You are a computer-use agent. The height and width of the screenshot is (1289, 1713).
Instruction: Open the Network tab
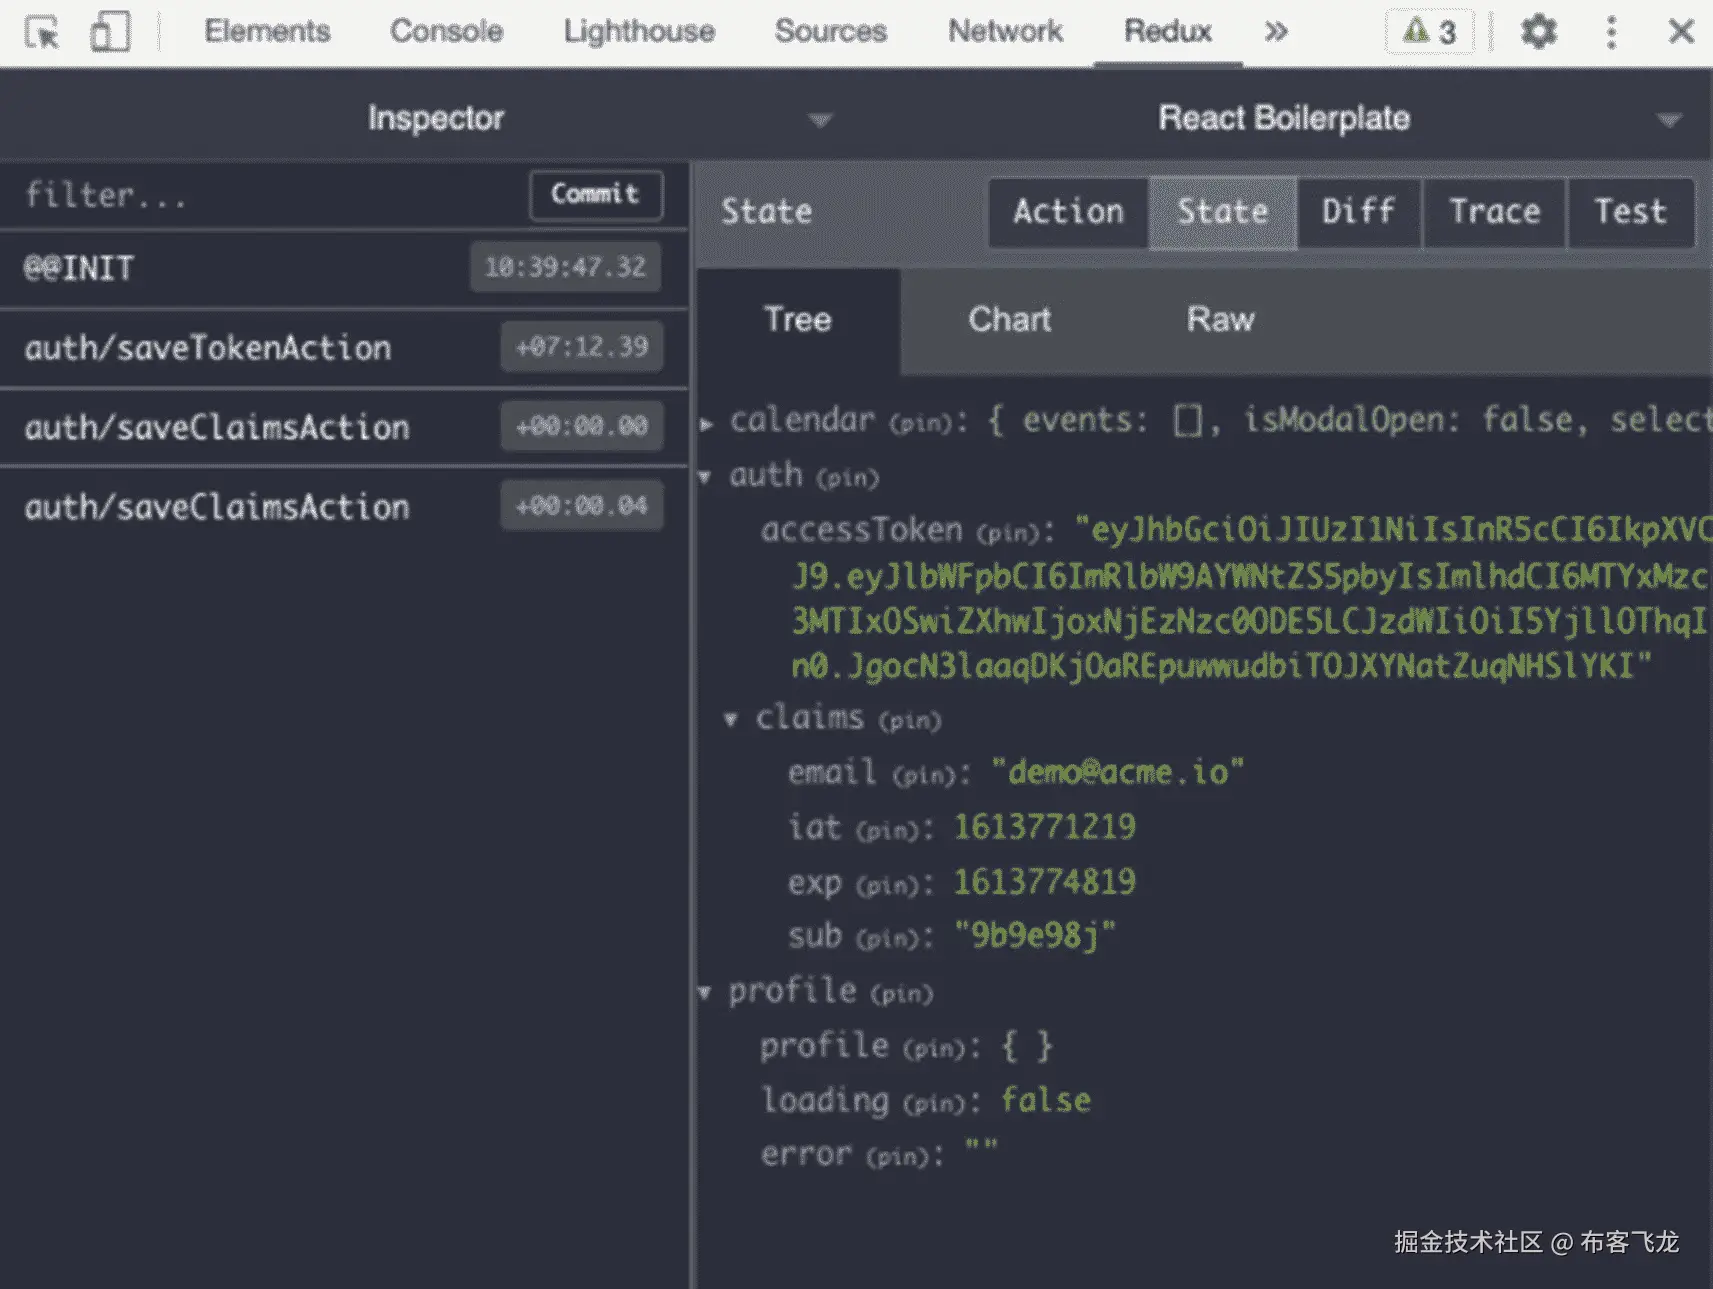click(1005, 32)
